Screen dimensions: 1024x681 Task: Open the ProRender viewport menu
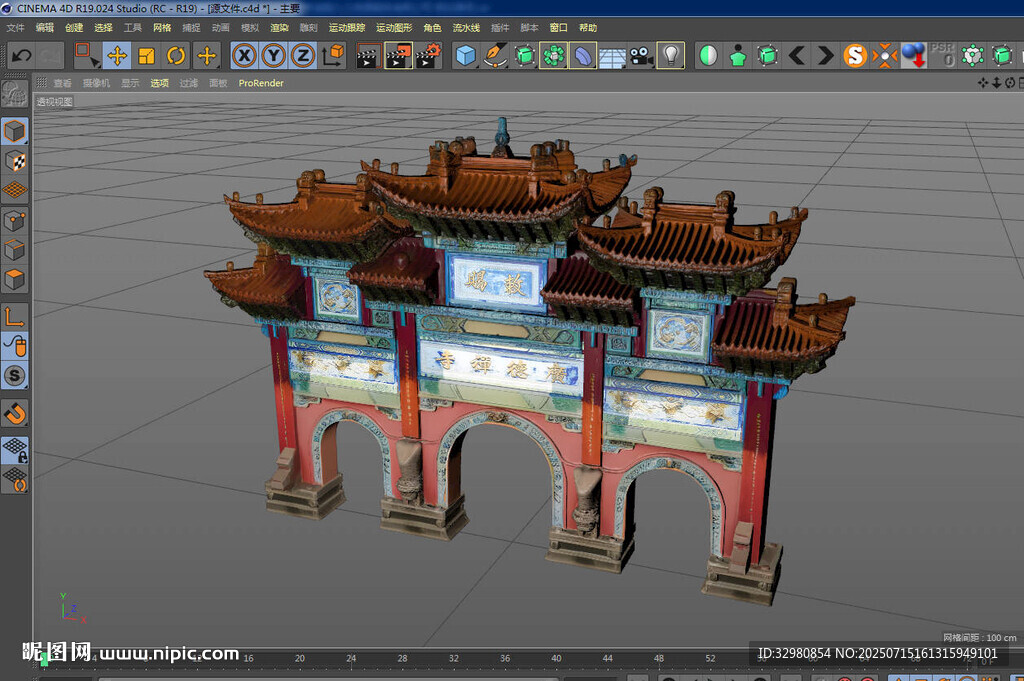tap(261, 83)
